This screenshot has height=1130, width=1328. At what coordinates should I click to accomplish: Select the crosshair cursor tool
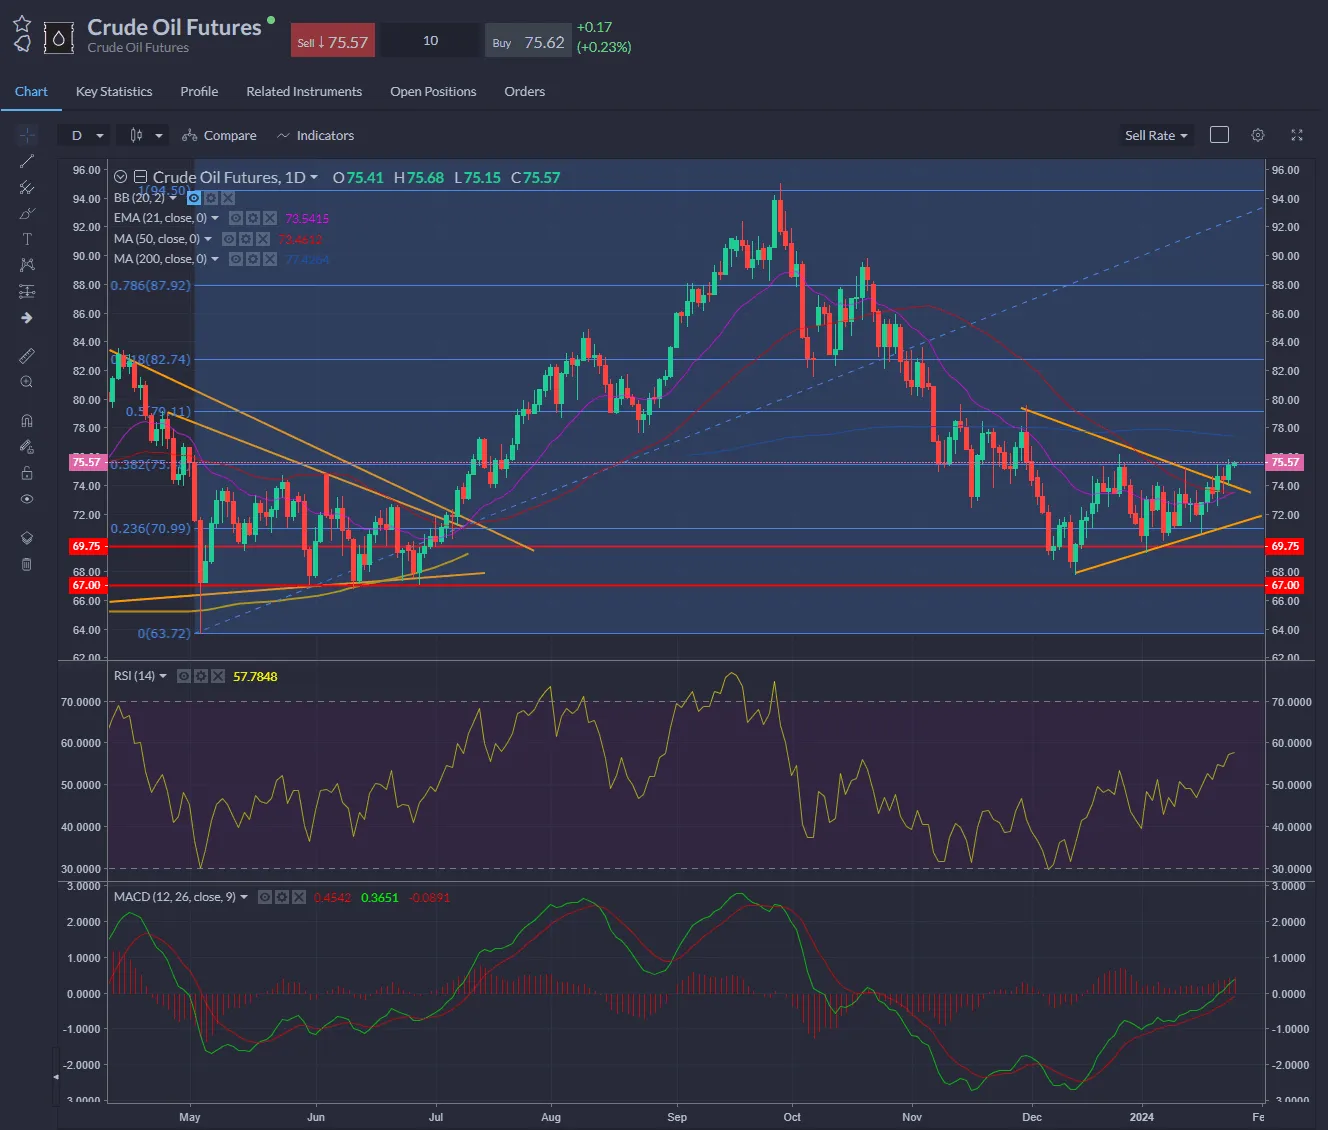click(x=27, y=135)
